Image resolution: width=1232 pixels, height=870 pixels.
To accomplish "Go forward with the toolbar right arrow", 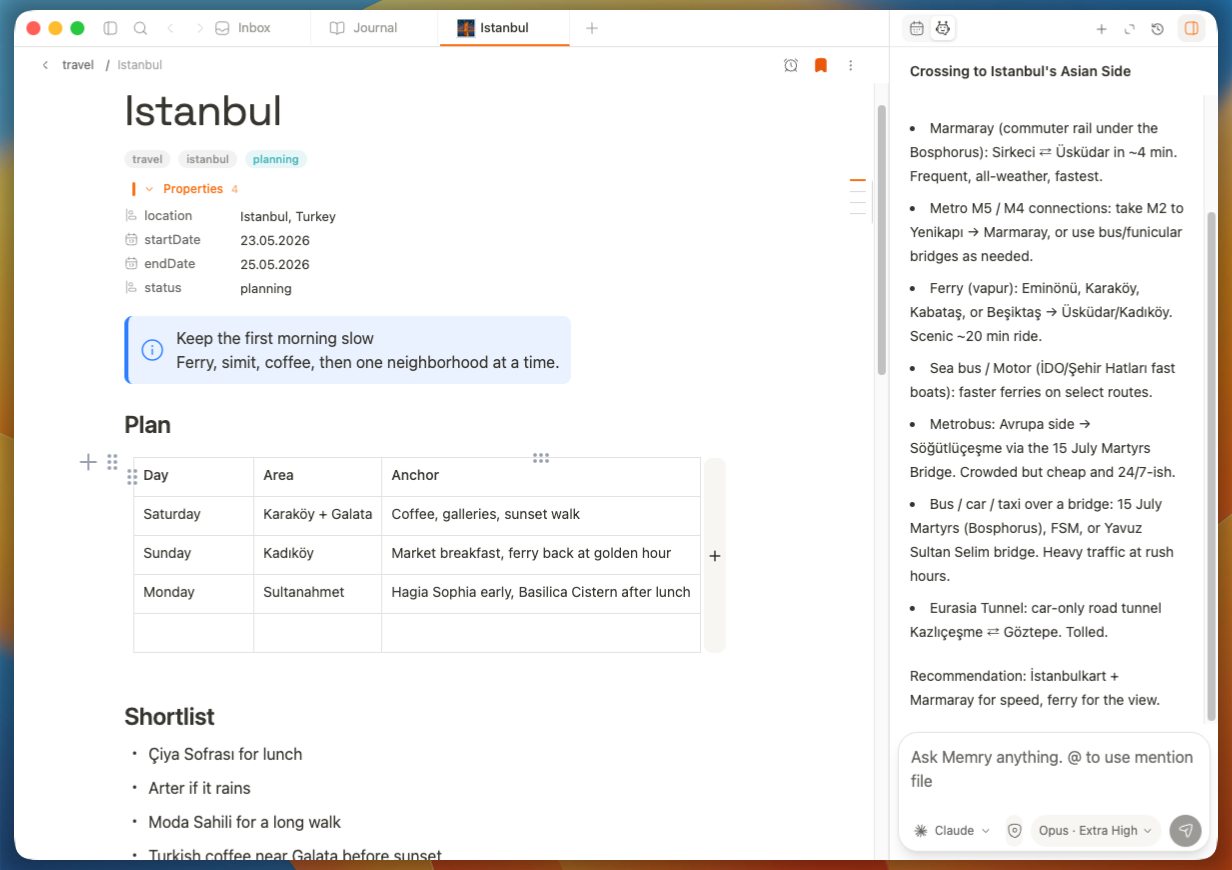I will pyautogui.click(x=200, y=28).
